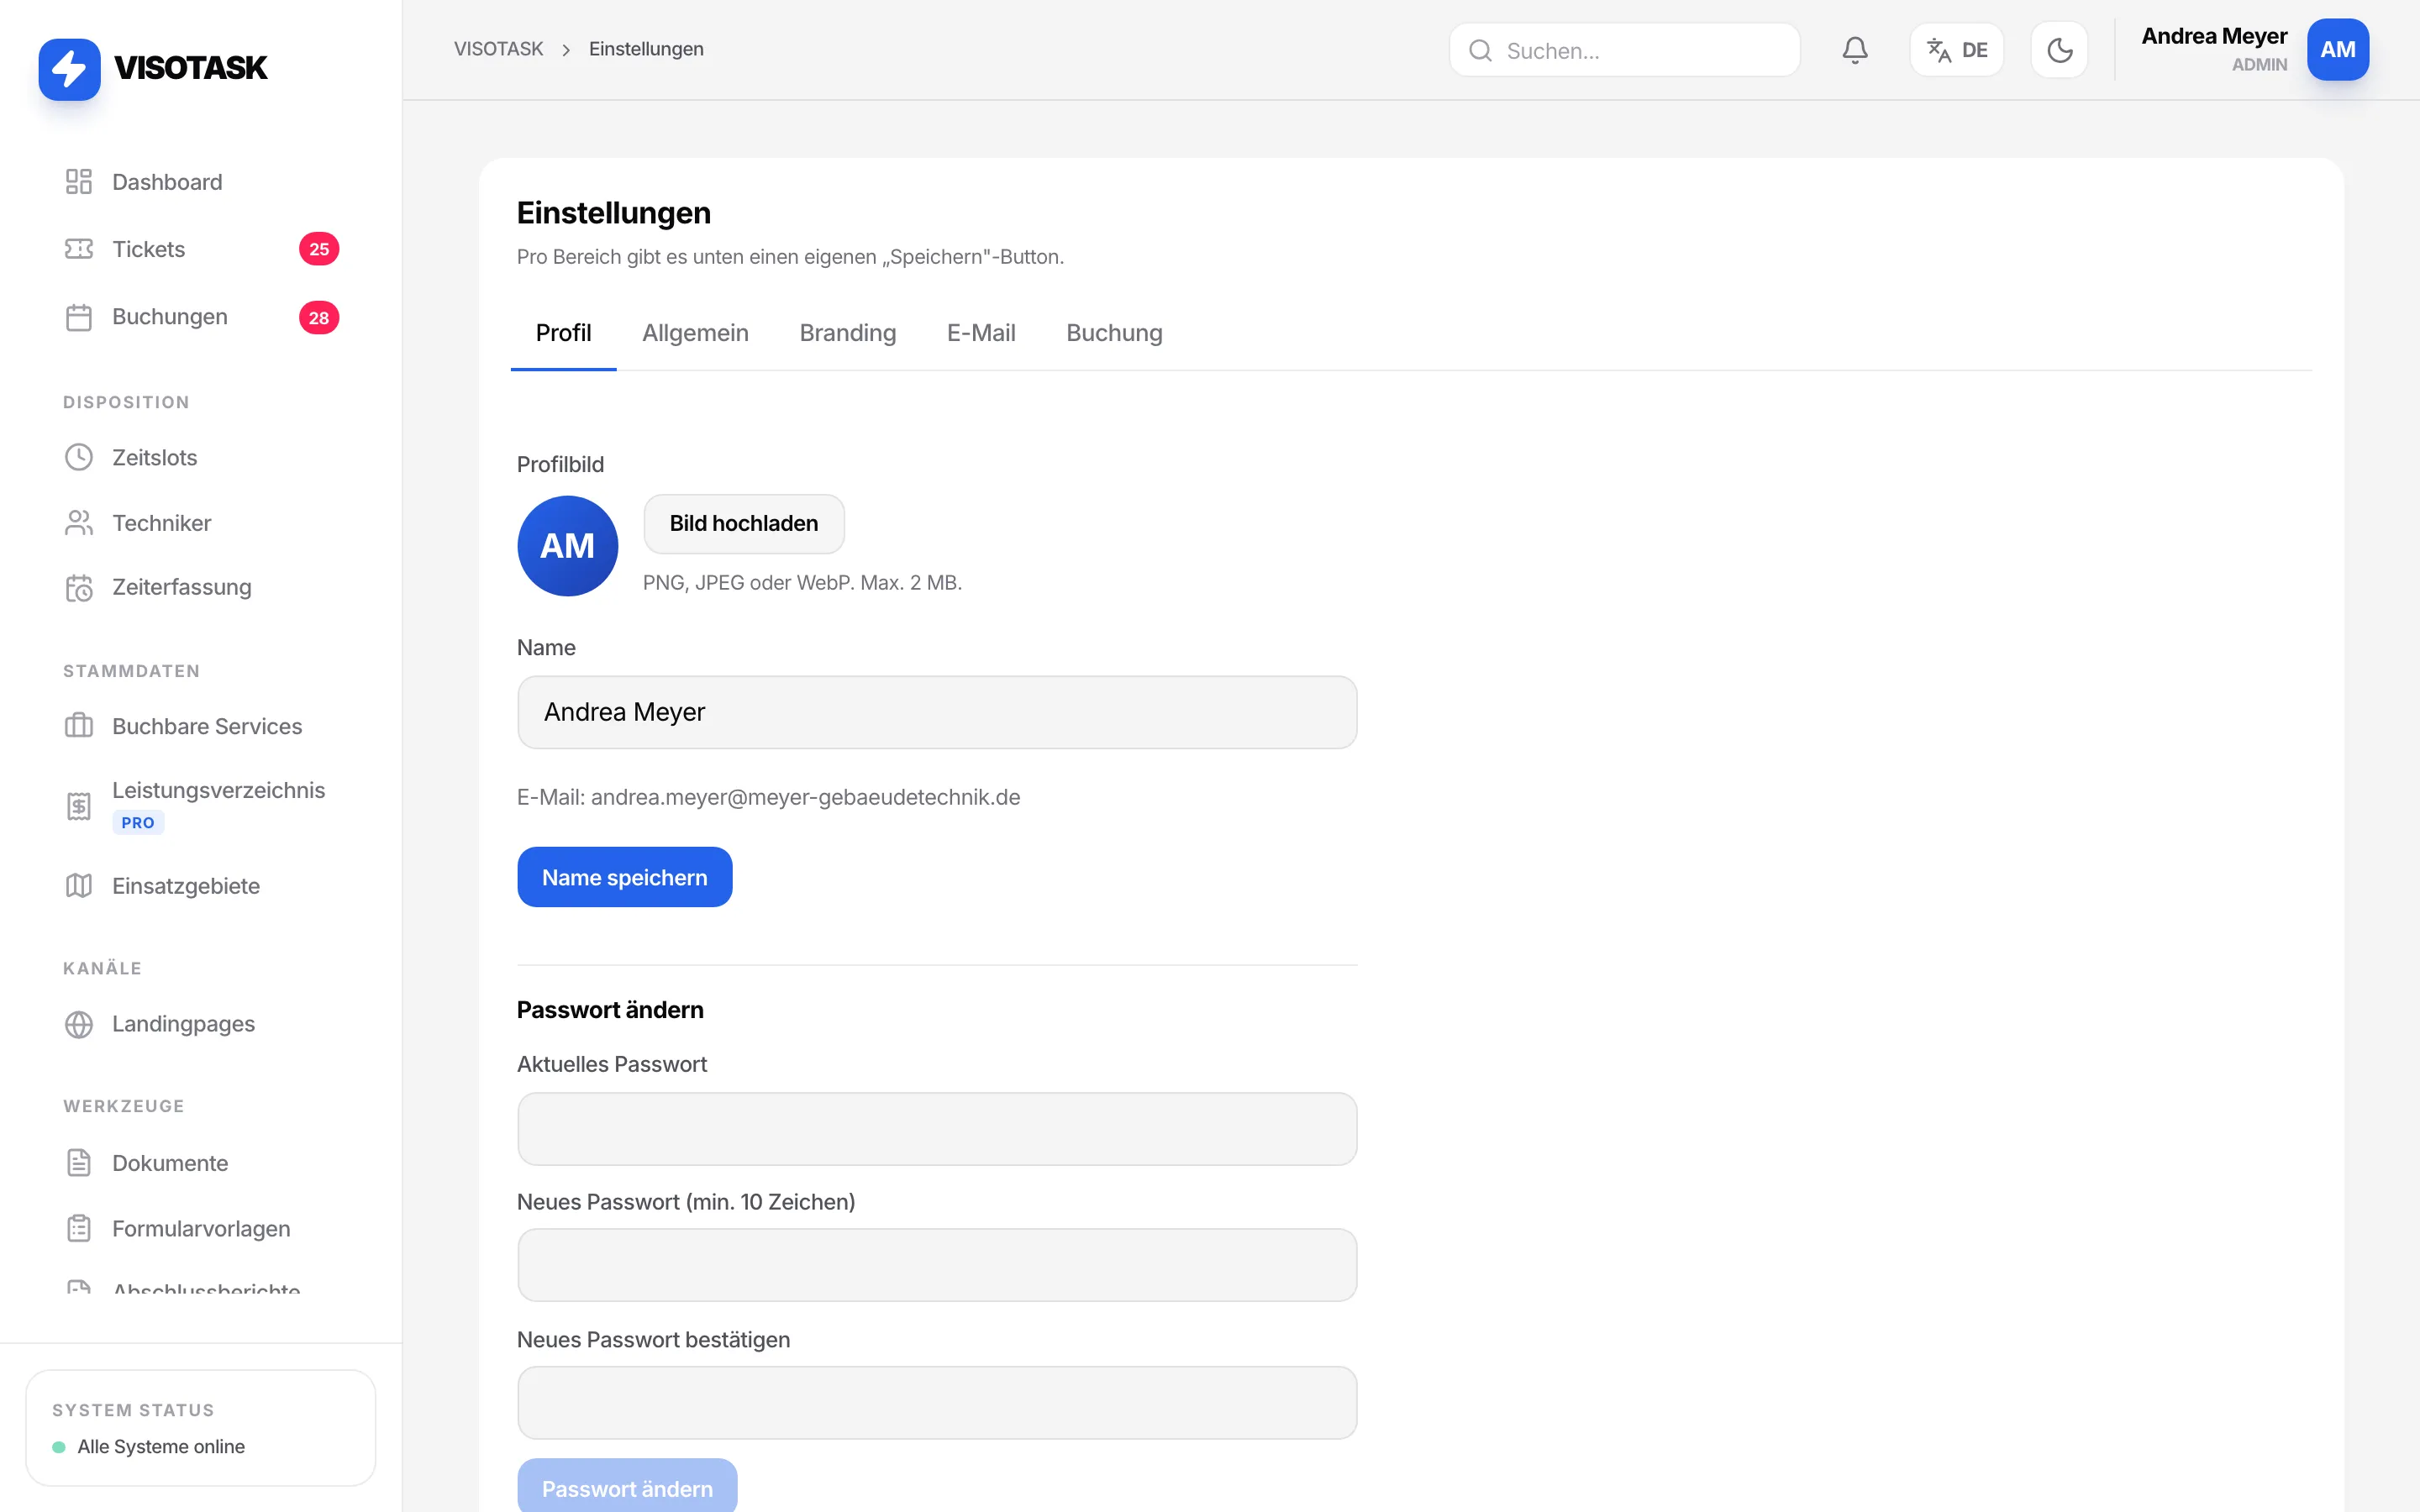2420x1512 pixels.
Task: Click the 'PNG, JPEG oder WebP. Max. 2 MB.' hint
Action: pyautogui.click(x=802, y=583)
